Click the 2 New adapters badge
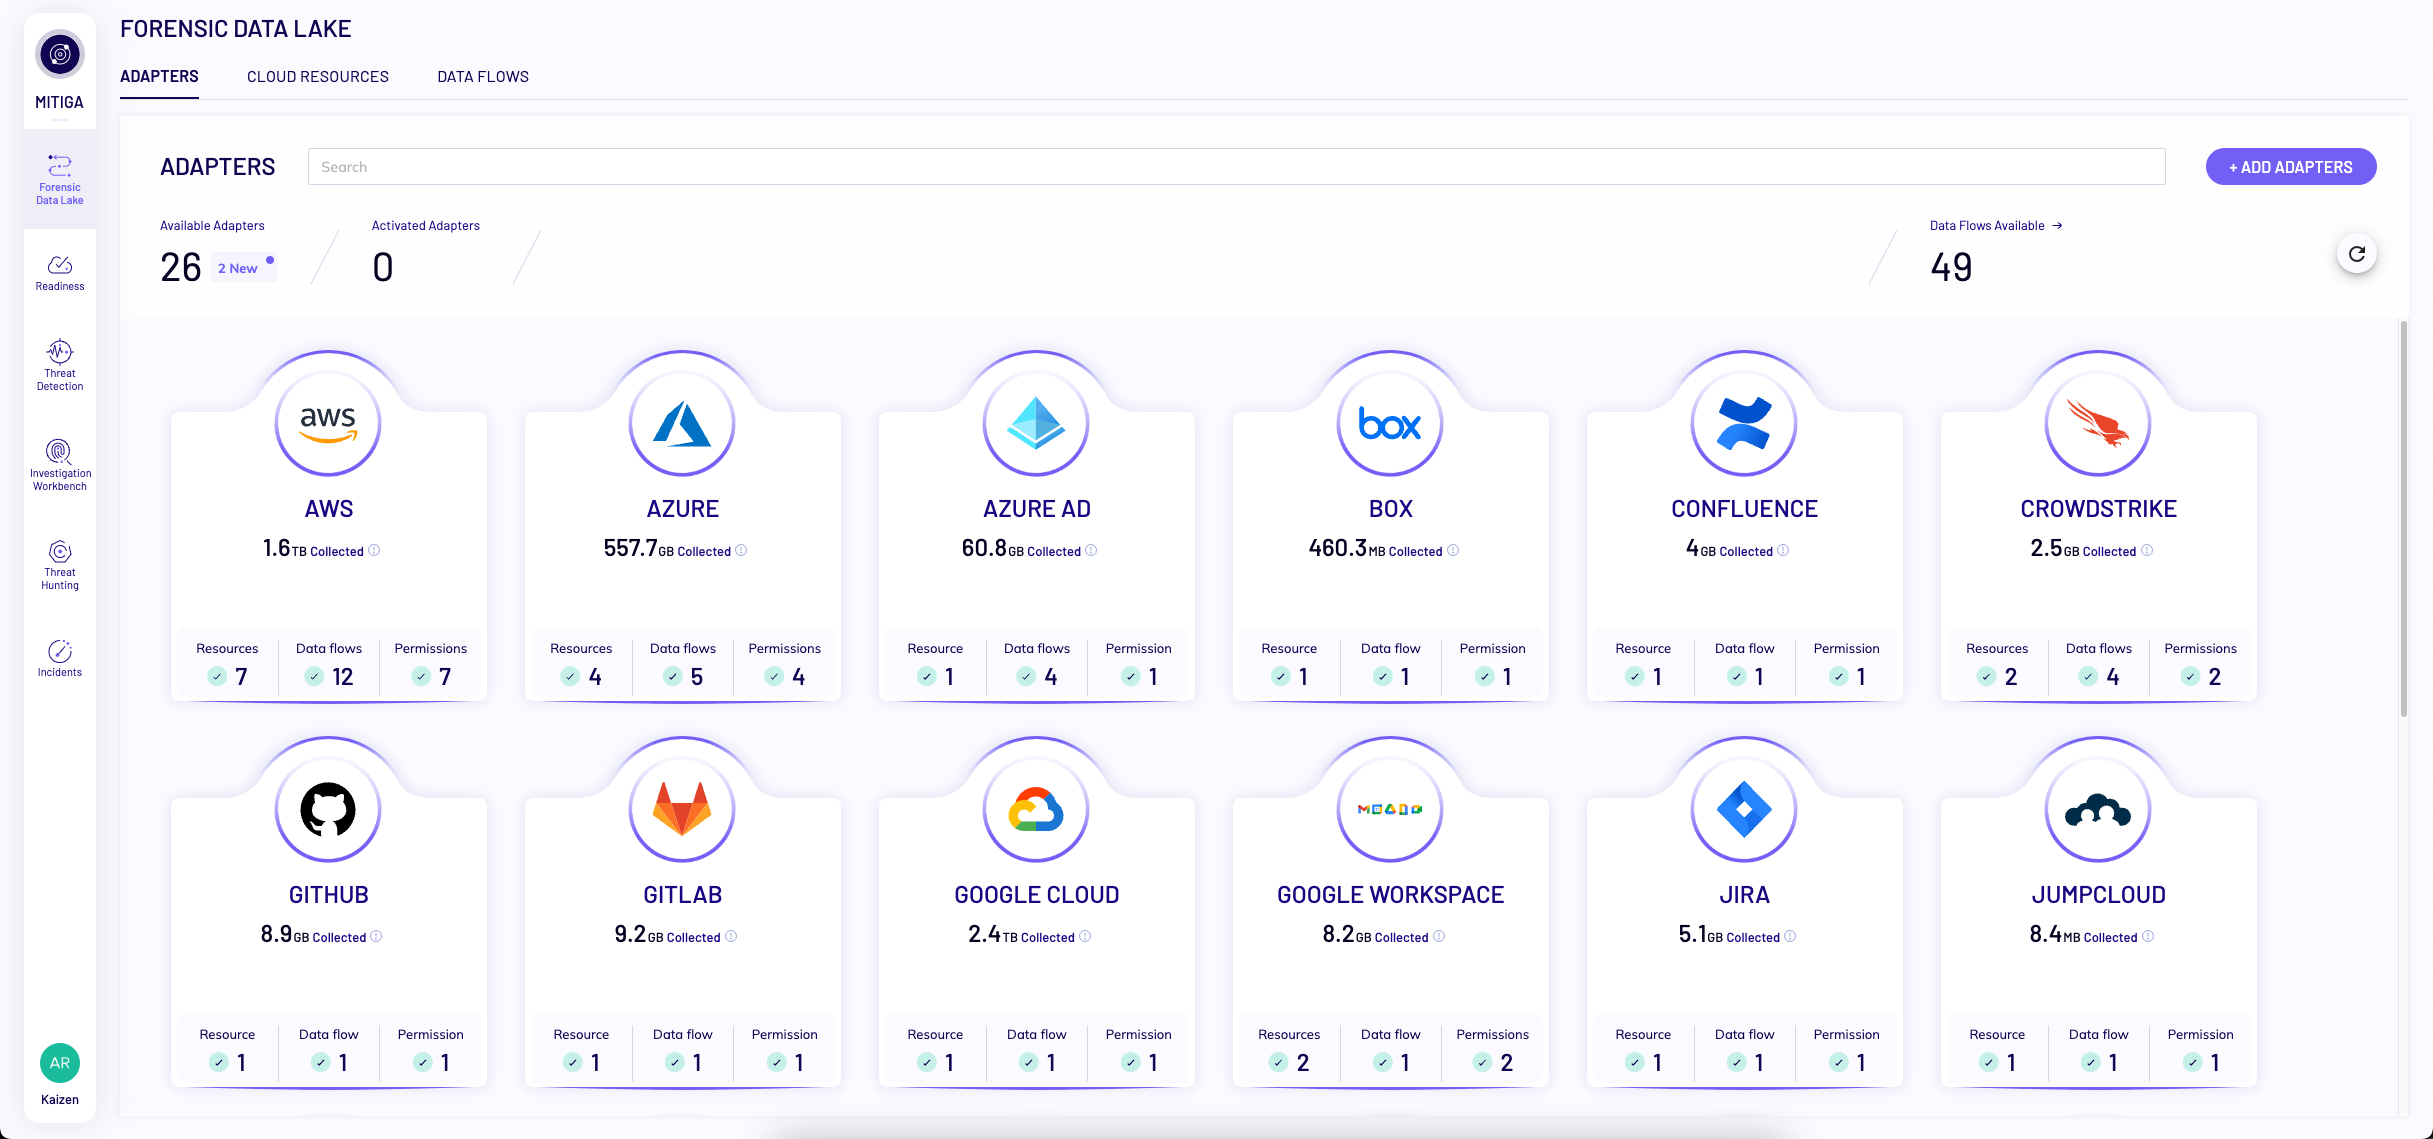The width and height of the screenshot is (2433, 1139). point(243,267)
